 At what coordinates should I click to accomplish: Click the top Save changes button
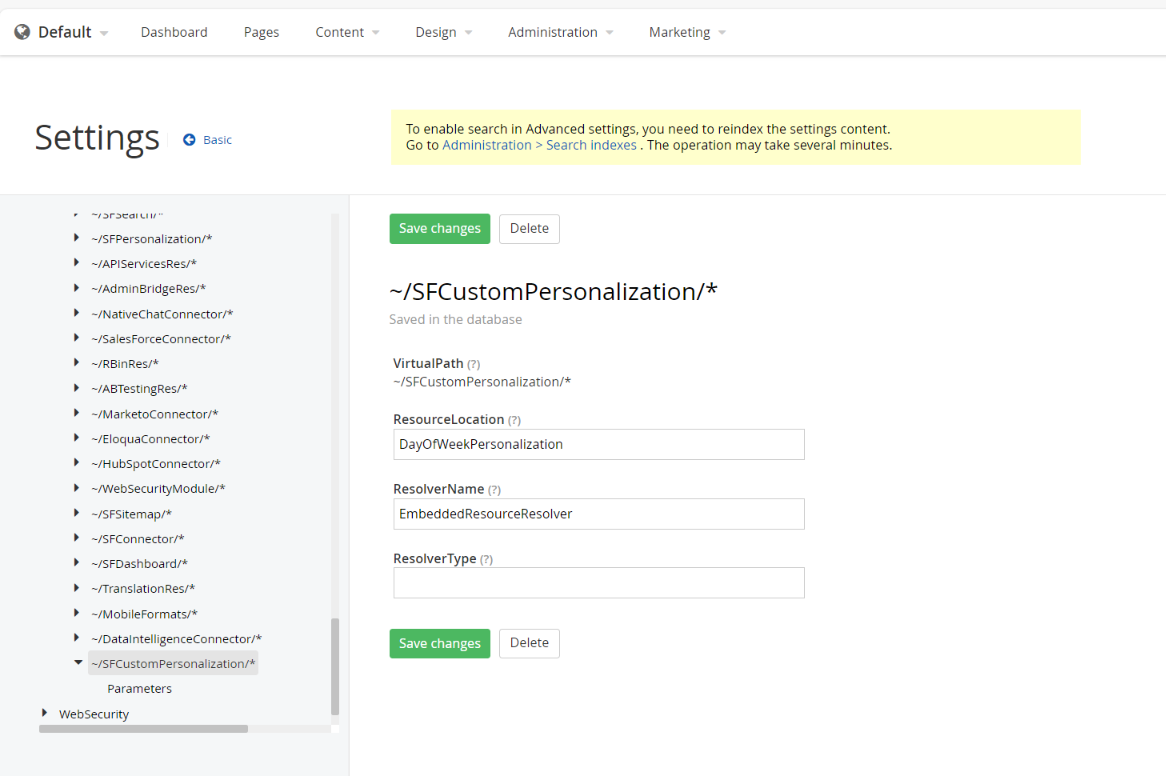coord(439,229)
